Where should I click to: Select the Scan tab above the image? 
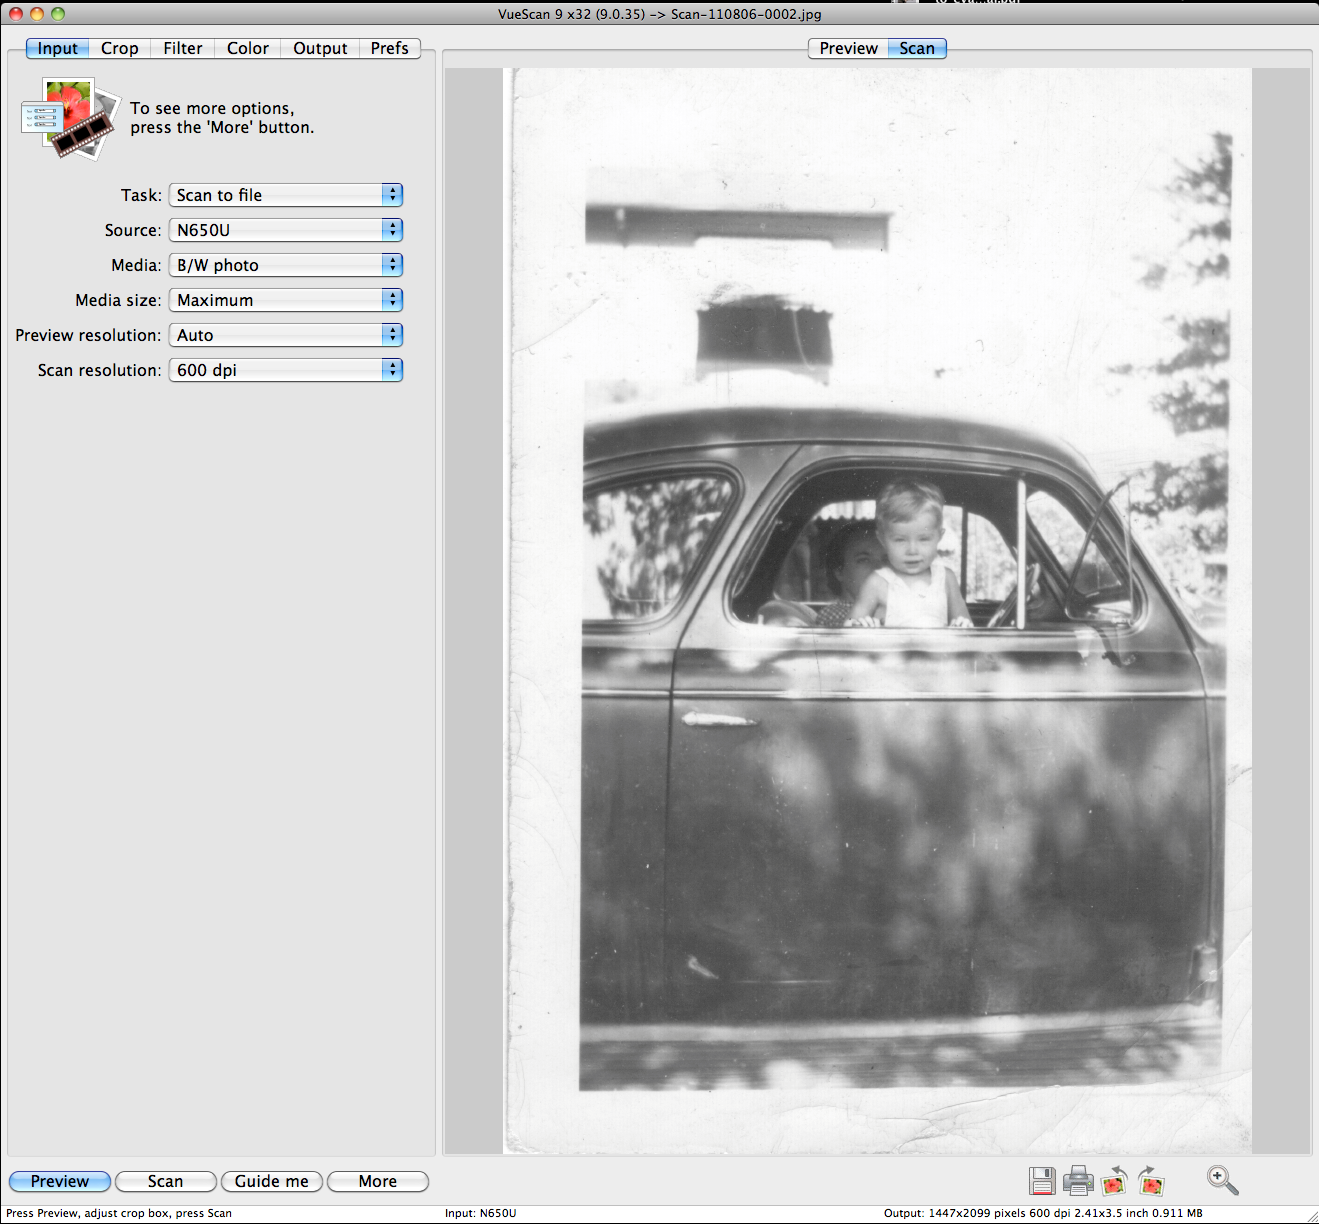[x=917, y=48]
